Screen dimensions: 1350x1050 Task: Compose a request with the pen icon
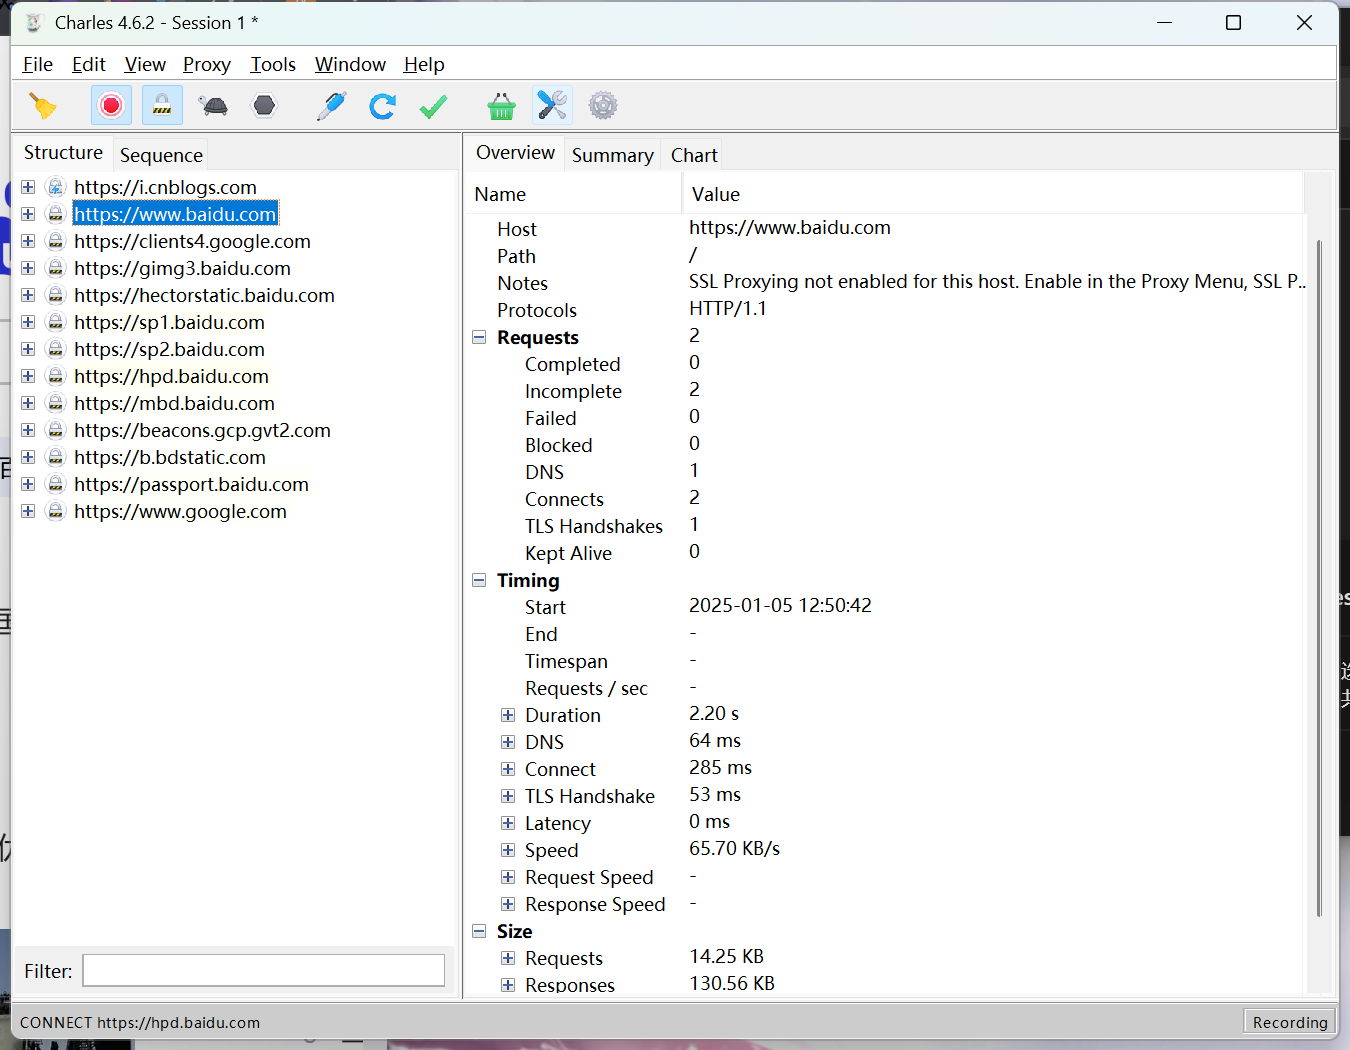(x=331, y=105)
